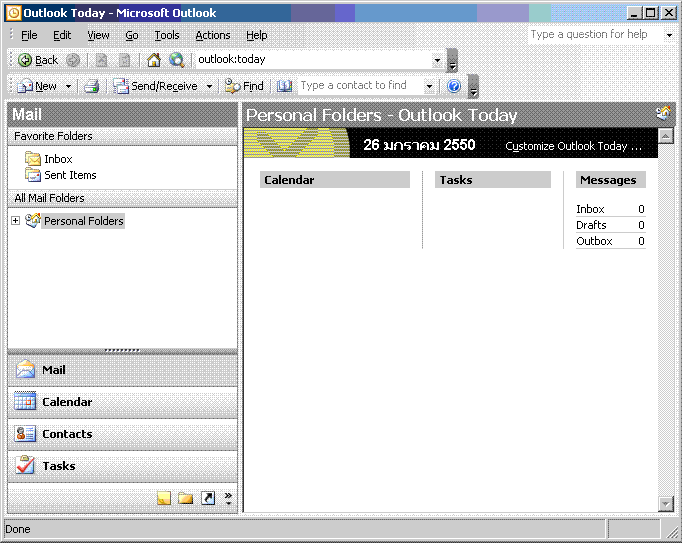Open Notes via the yellow note icon
682x543 pixels.
click(164, 498)
